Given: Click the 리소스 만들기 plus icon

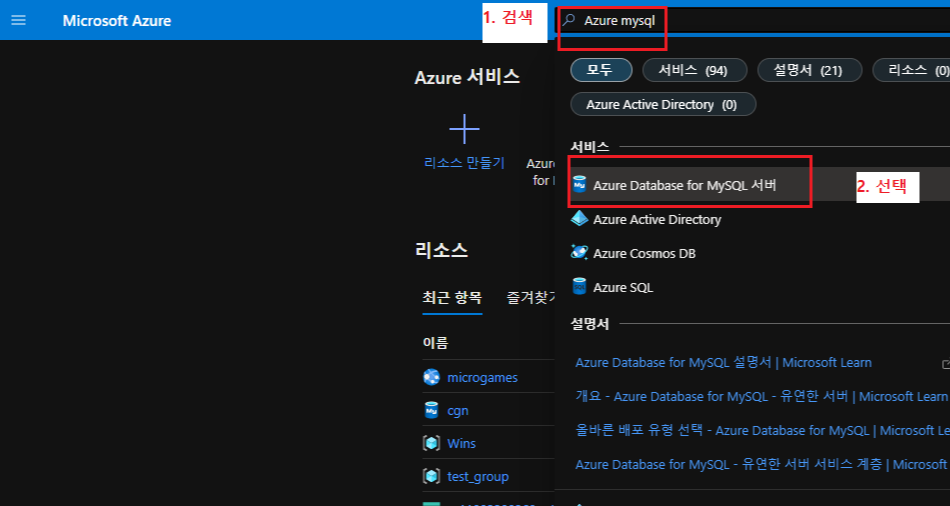Looking at the screenshot, I should 464,128.
